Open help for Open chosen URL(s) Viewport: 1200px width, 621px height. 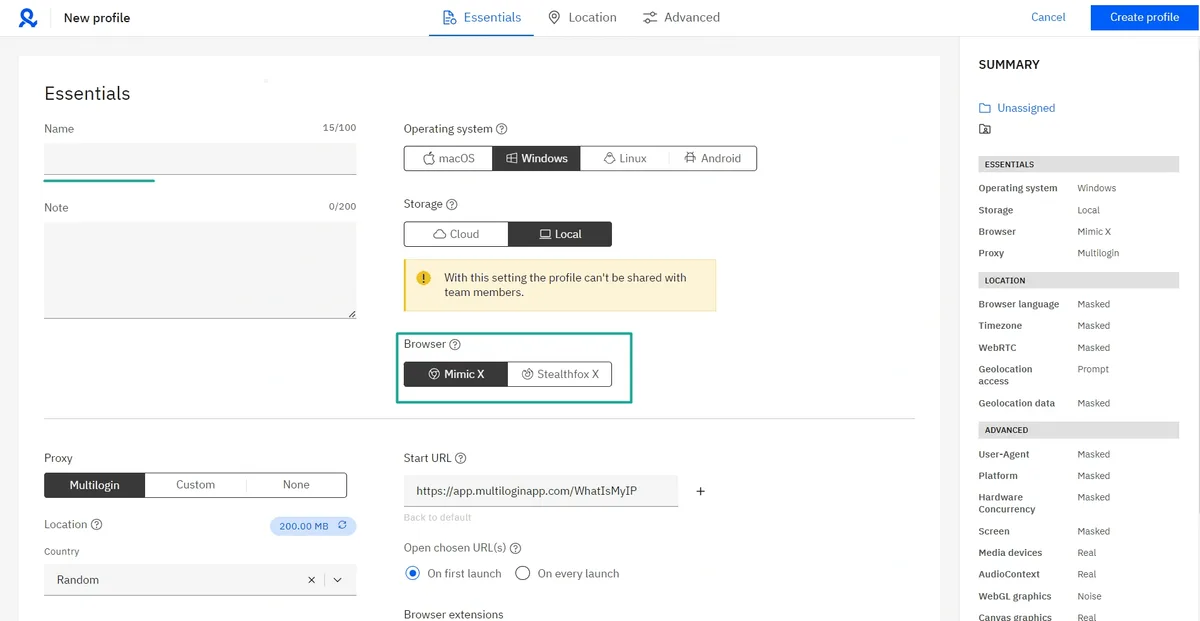516,548
